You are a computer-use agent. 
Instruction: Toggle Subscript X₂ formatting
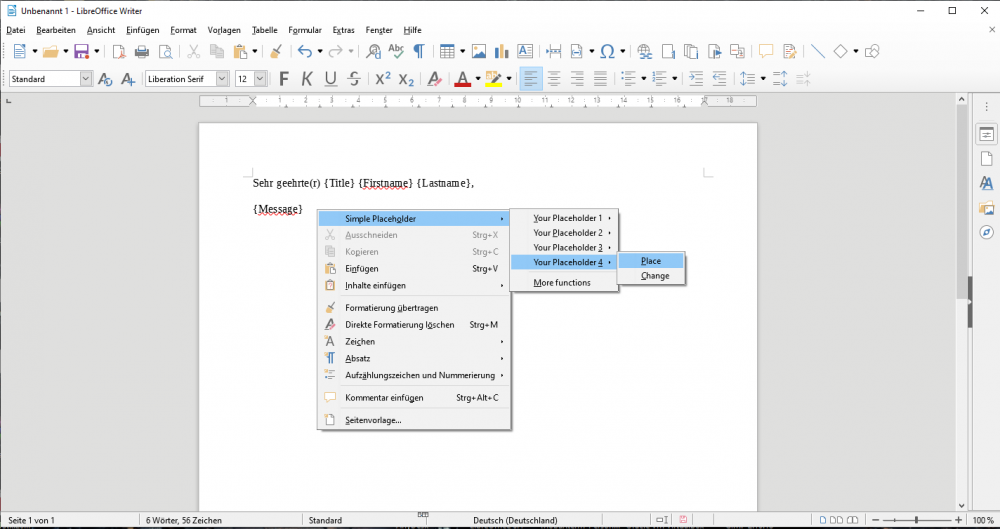406,79
